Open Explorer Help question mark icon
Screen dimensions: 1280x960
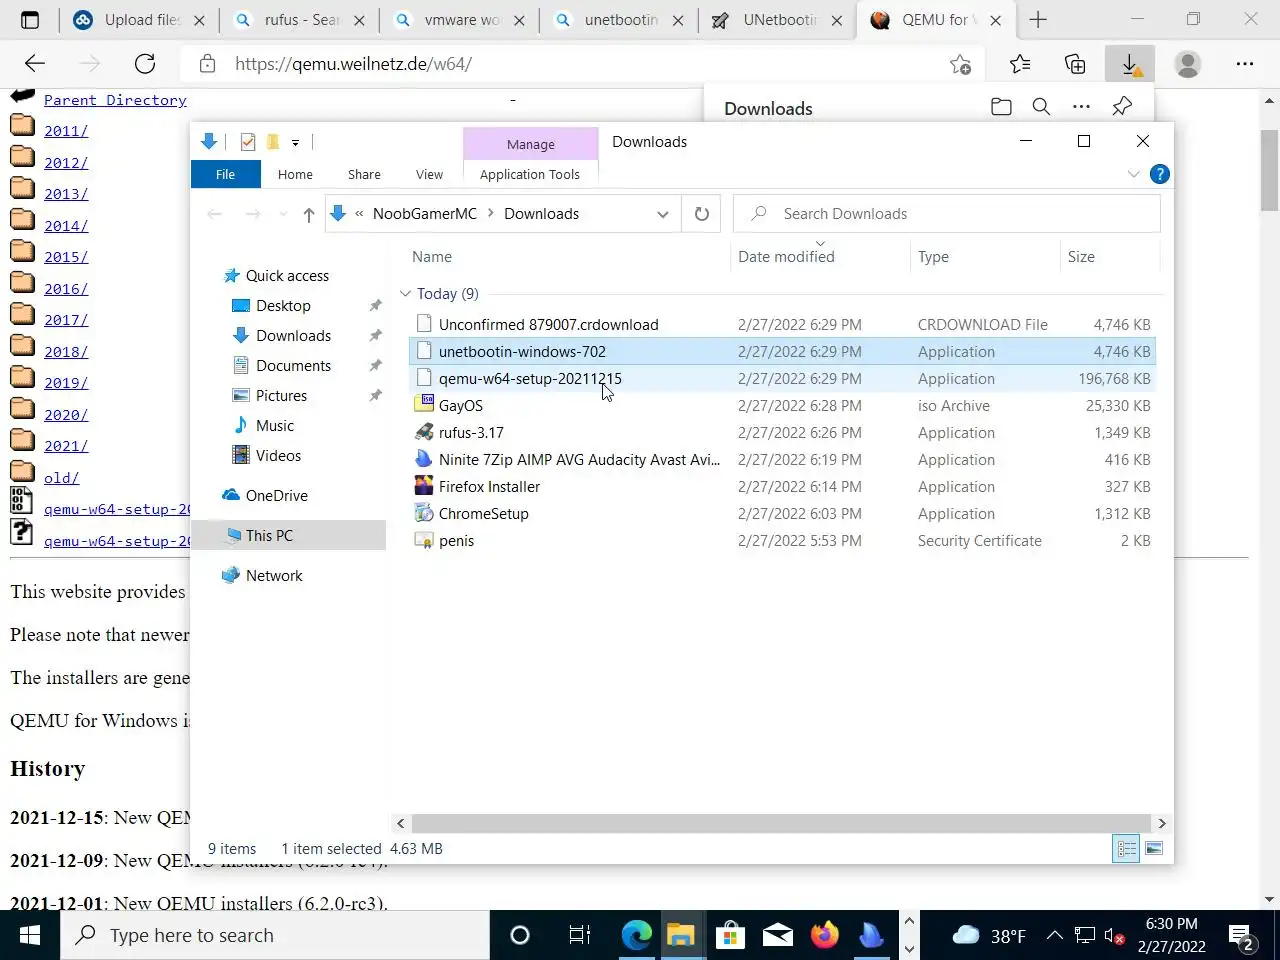[x=1160, y=174]
